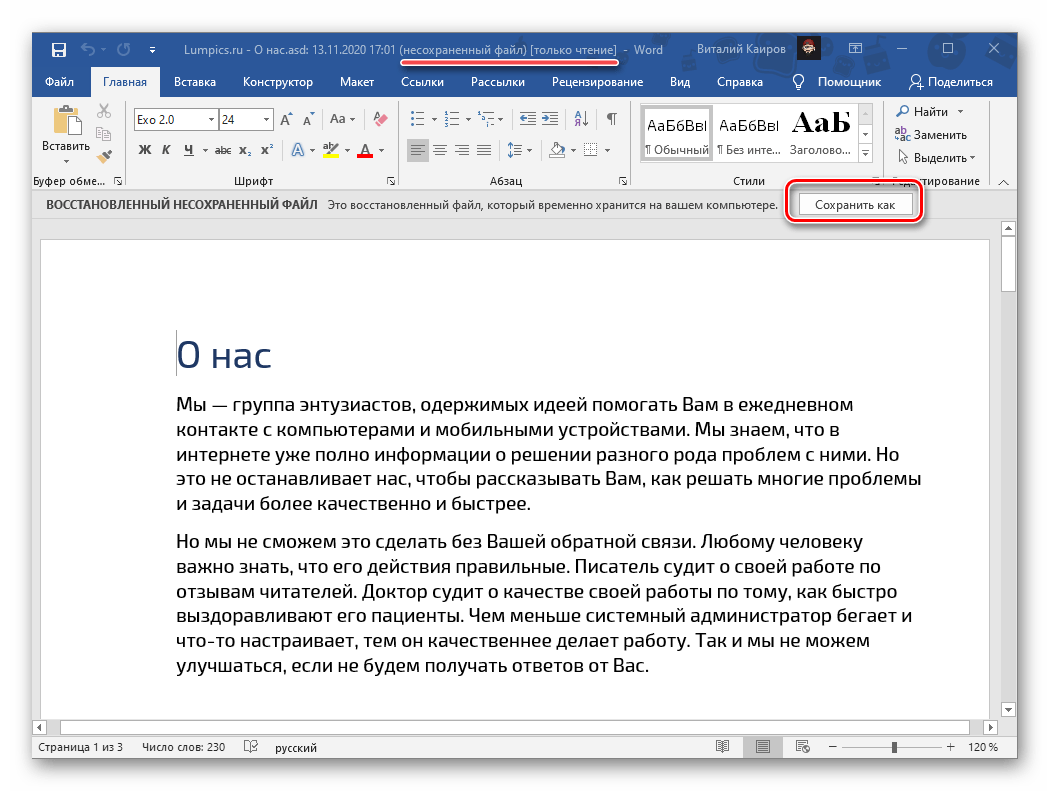Click the Сохранить как button
This screenshot has width=1050, height=791.
coord(853,205)
